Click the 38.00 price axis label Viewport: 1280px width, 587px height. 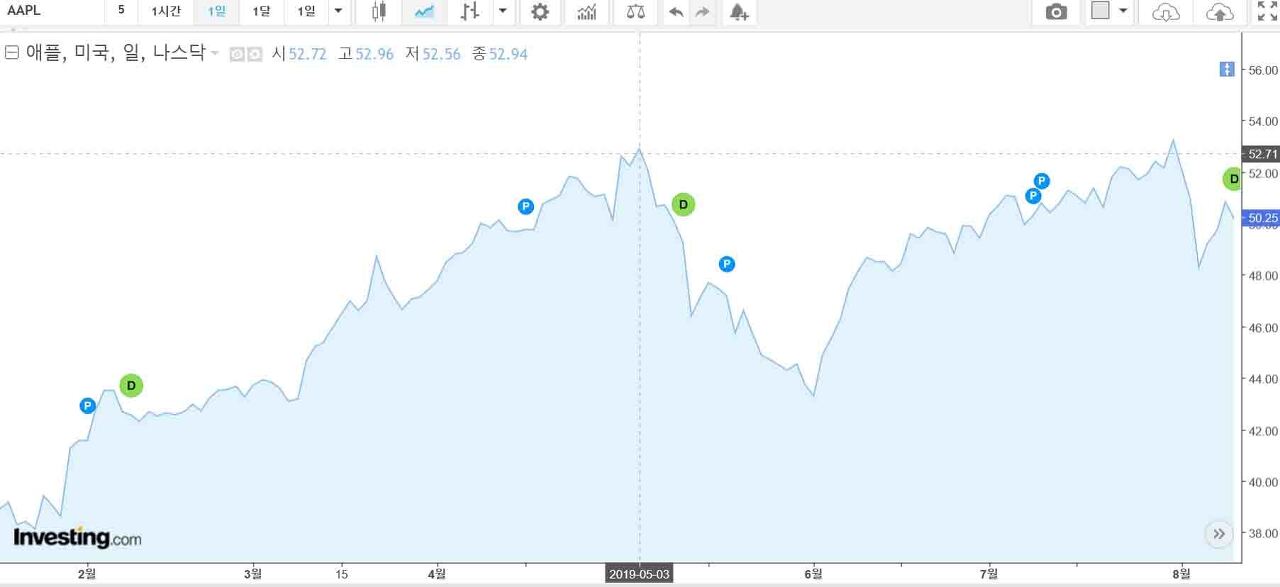click(1263, 533)
